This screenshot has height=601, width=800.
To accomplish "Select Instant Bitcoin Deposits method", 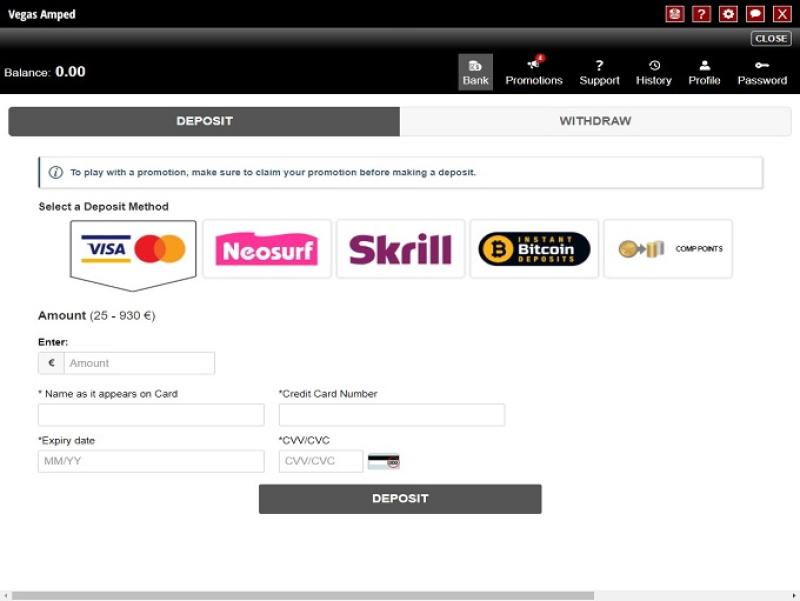I will (x=534, y=249).
